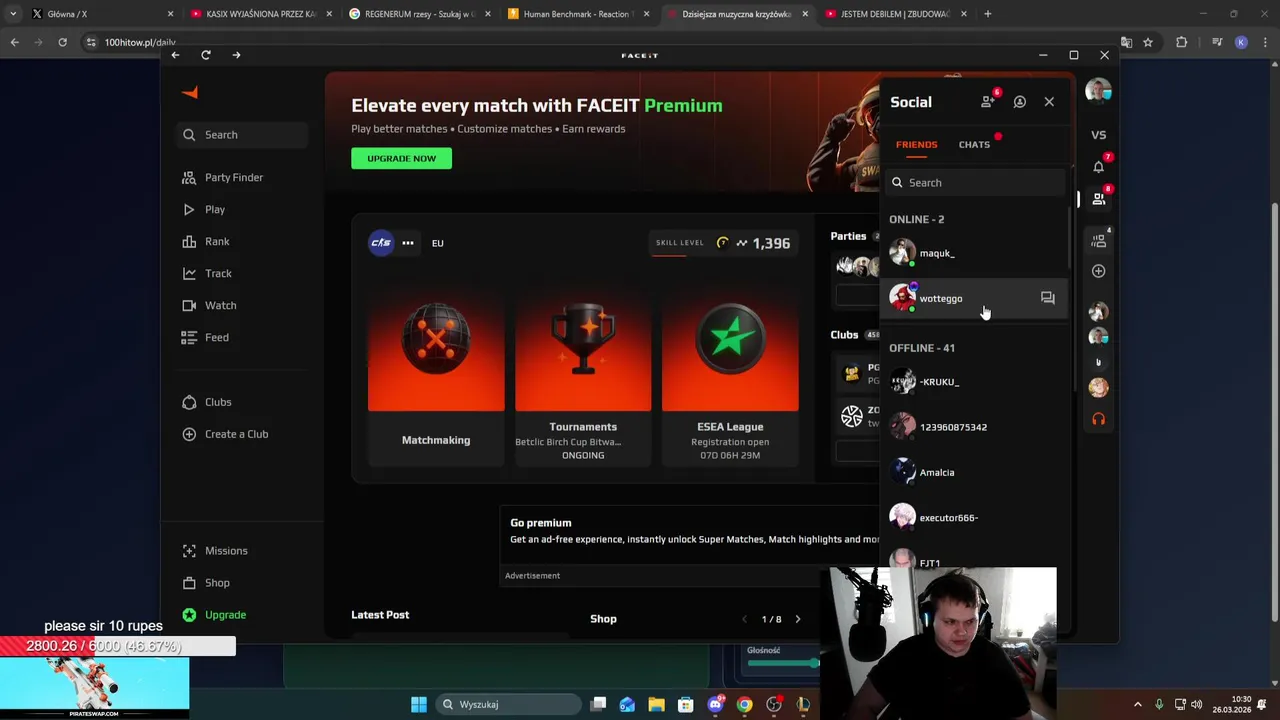Open the CS2 game selector icon
This screenshot has height=720, width=1280.
point(381,243)
